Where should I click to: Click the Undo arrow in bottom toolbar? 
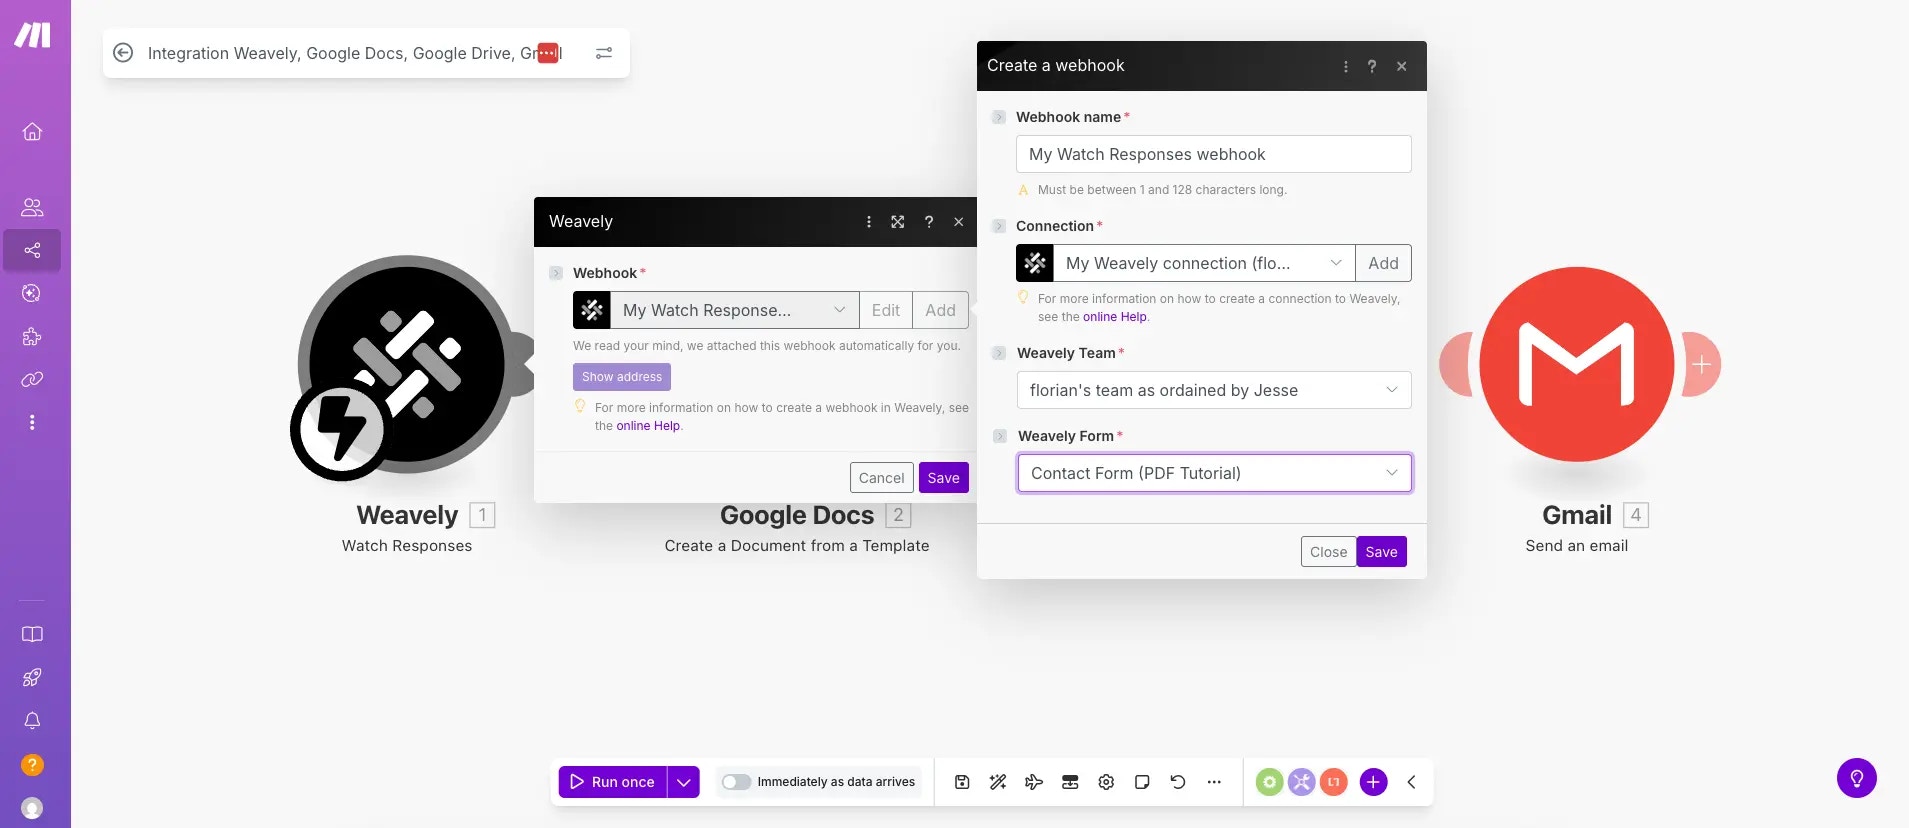(x=1178, y=782)
